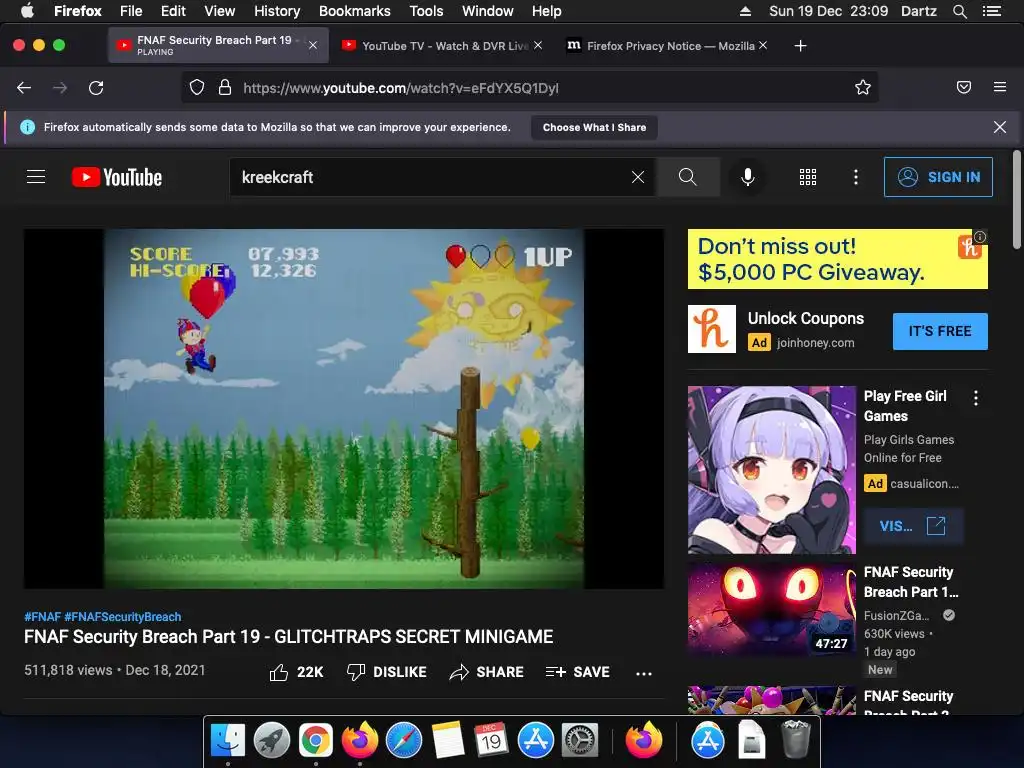Screen dimensions: 1024x768
Task: Save page to Pocket
Action: pyautogui.click(x=964, y=88)
